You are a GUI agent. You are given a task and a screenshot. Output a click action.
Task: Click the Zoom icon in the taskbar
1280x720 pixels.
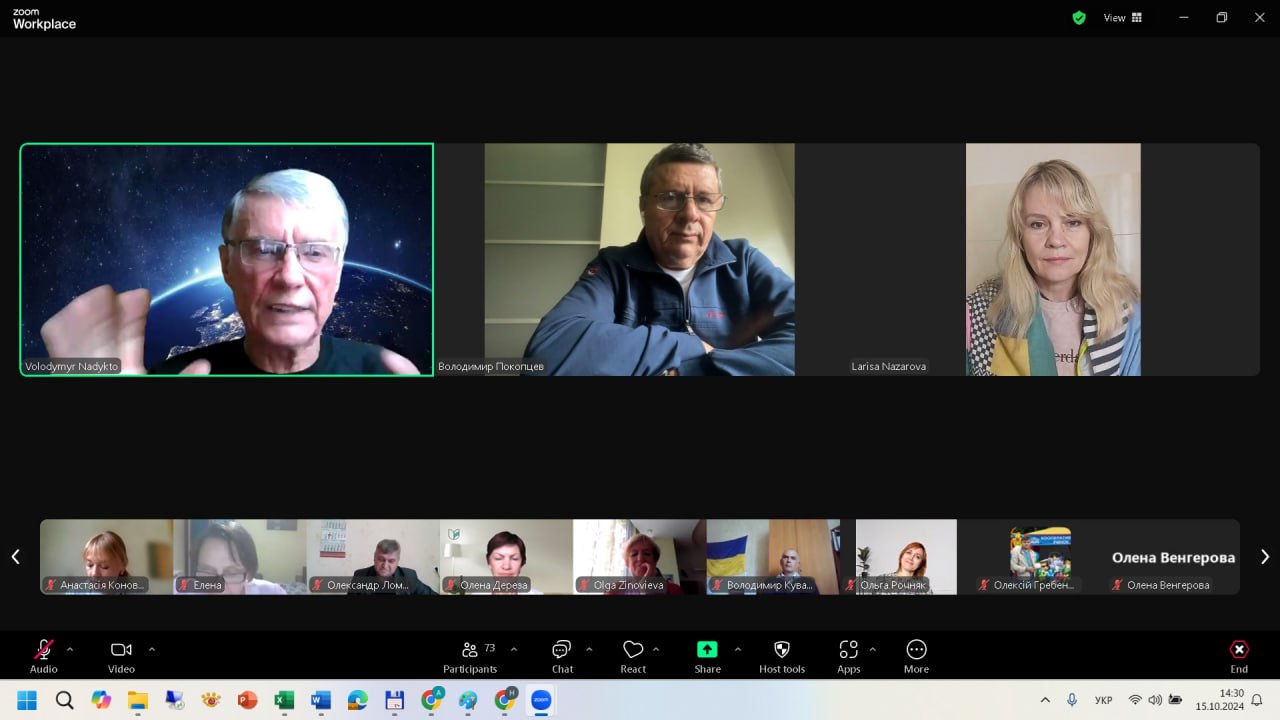(x=541, y=700)
